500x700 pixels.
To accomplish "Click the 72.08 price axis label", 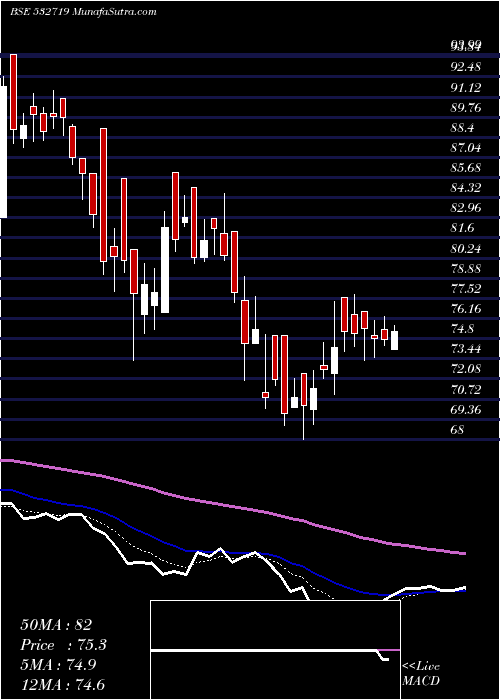I will tap(467, 369).
